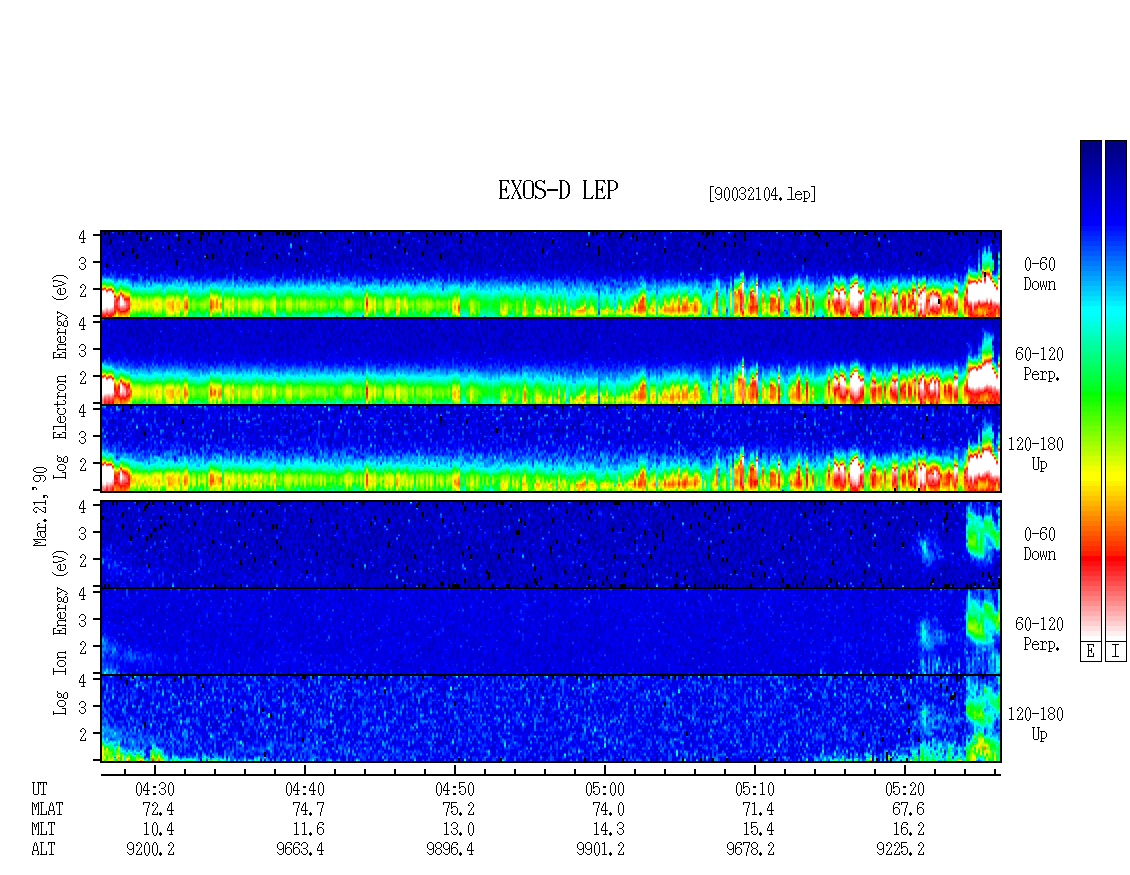Click the 04:50 UT time tick
The image size is (1130, 875).
point(454,789)
